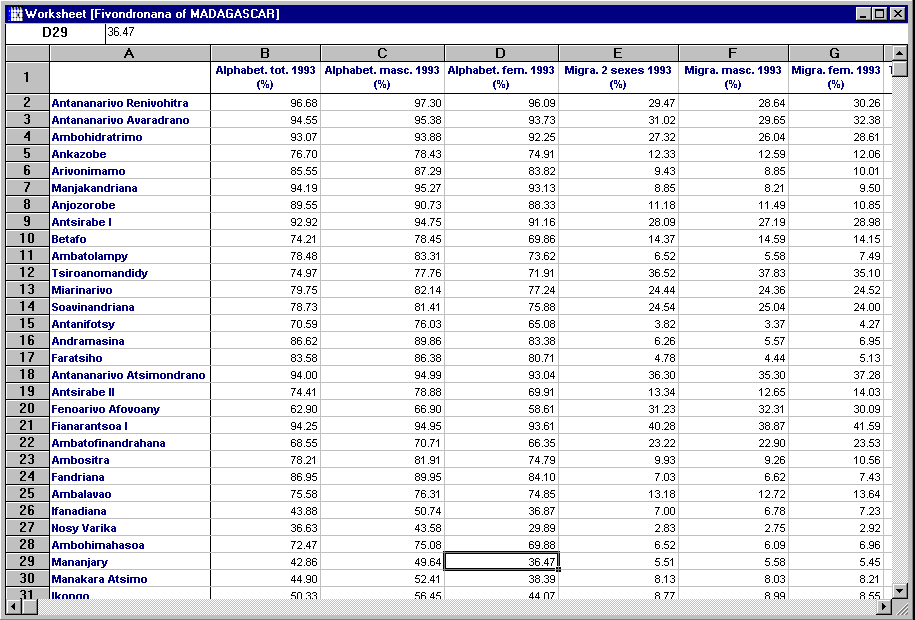Image resolution: width=915 pixels, height=620 pixels.
Task: Select the Arivonimamo cell
Action: pyautogui.click(x=130, y=170)
